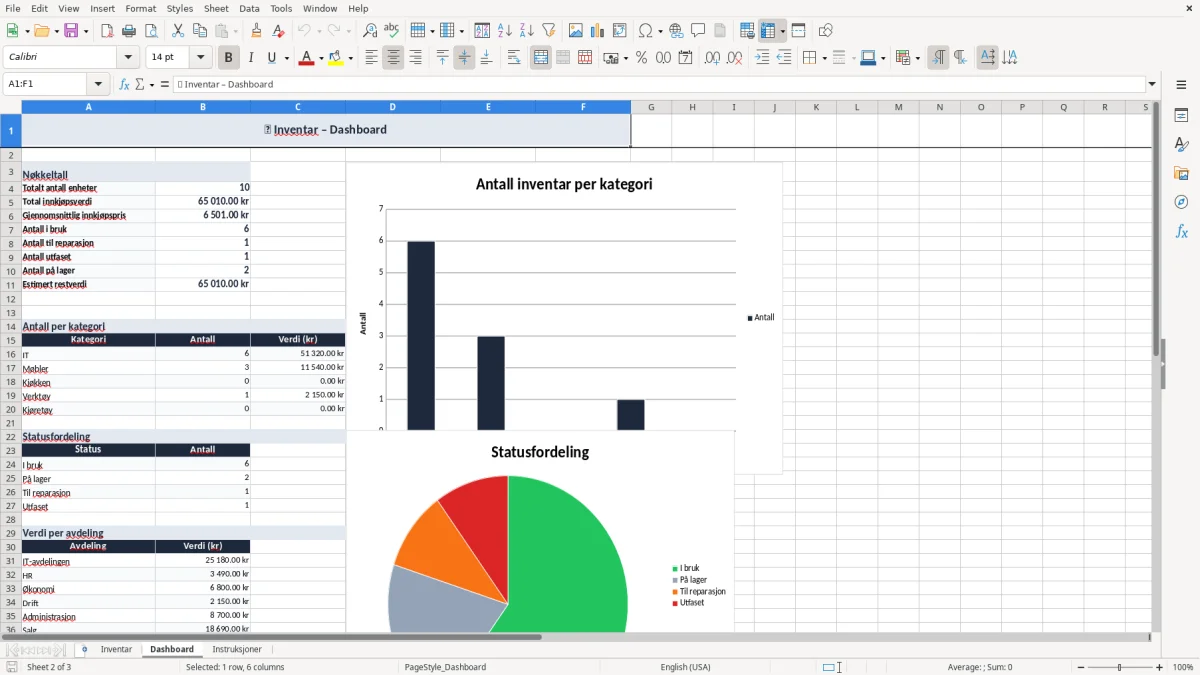This screenshot has width=1200, height=675.
Task: Toggle Merge and Center Cells
Action: 541,58
